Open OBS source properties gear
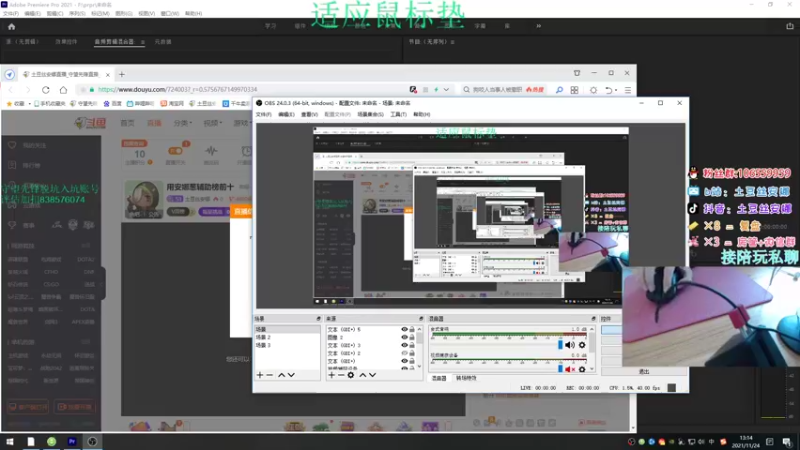 click(x=351, y=375)
